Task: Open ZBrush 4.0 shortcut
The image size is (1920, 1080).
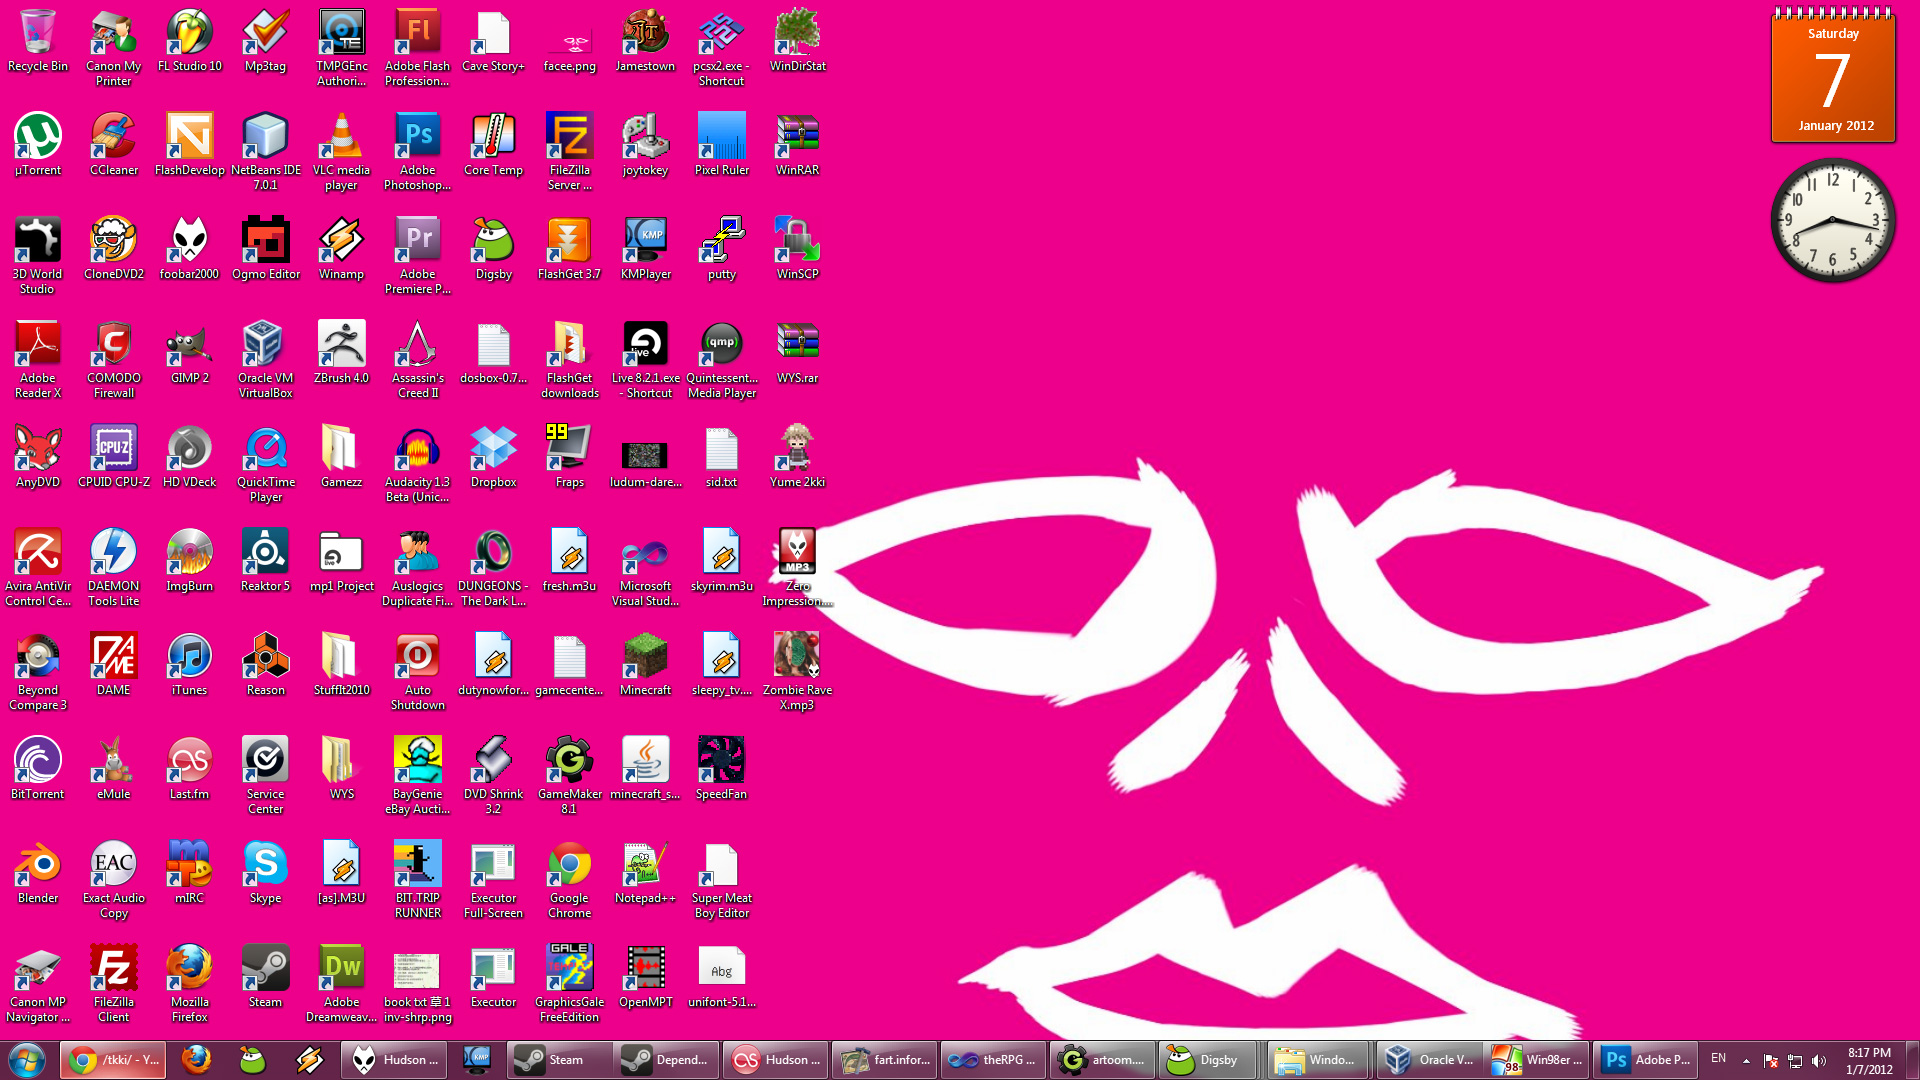Action: [x=342, y=353]
